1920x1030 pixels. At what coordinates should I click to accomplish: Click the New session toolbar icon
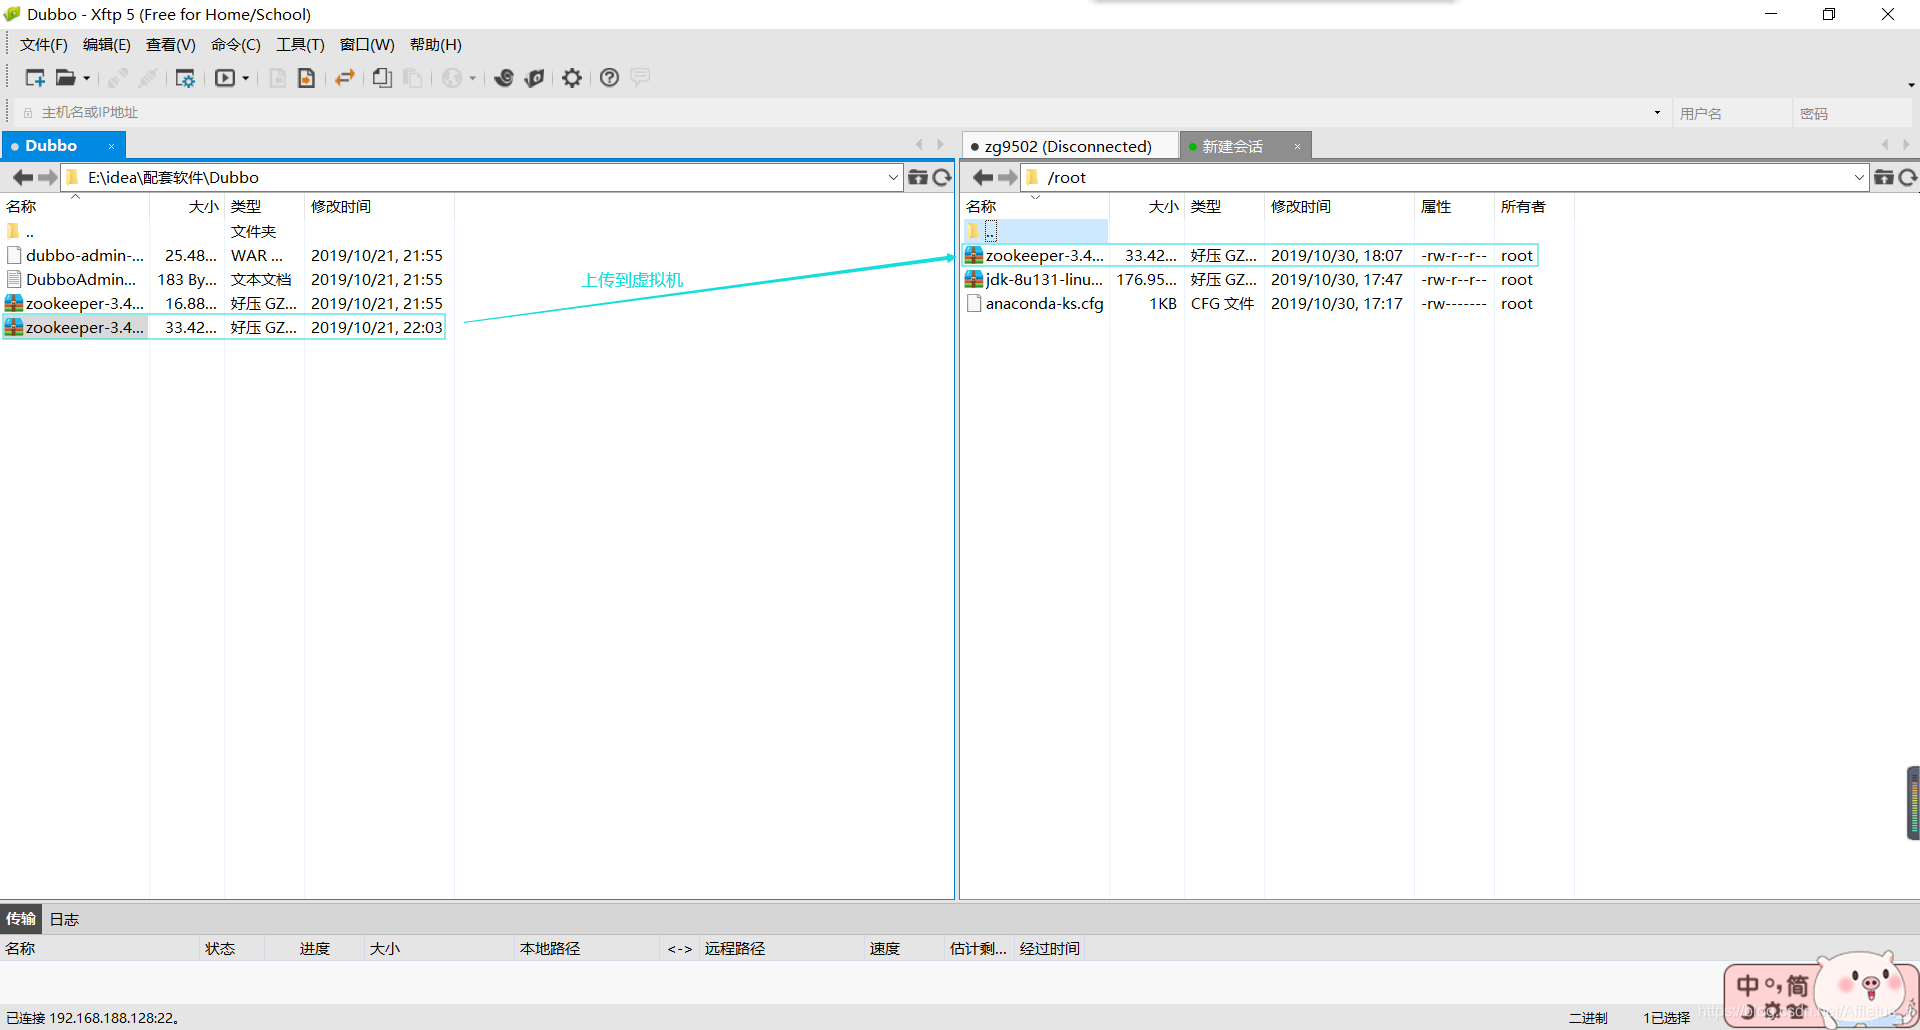point(35,78)
